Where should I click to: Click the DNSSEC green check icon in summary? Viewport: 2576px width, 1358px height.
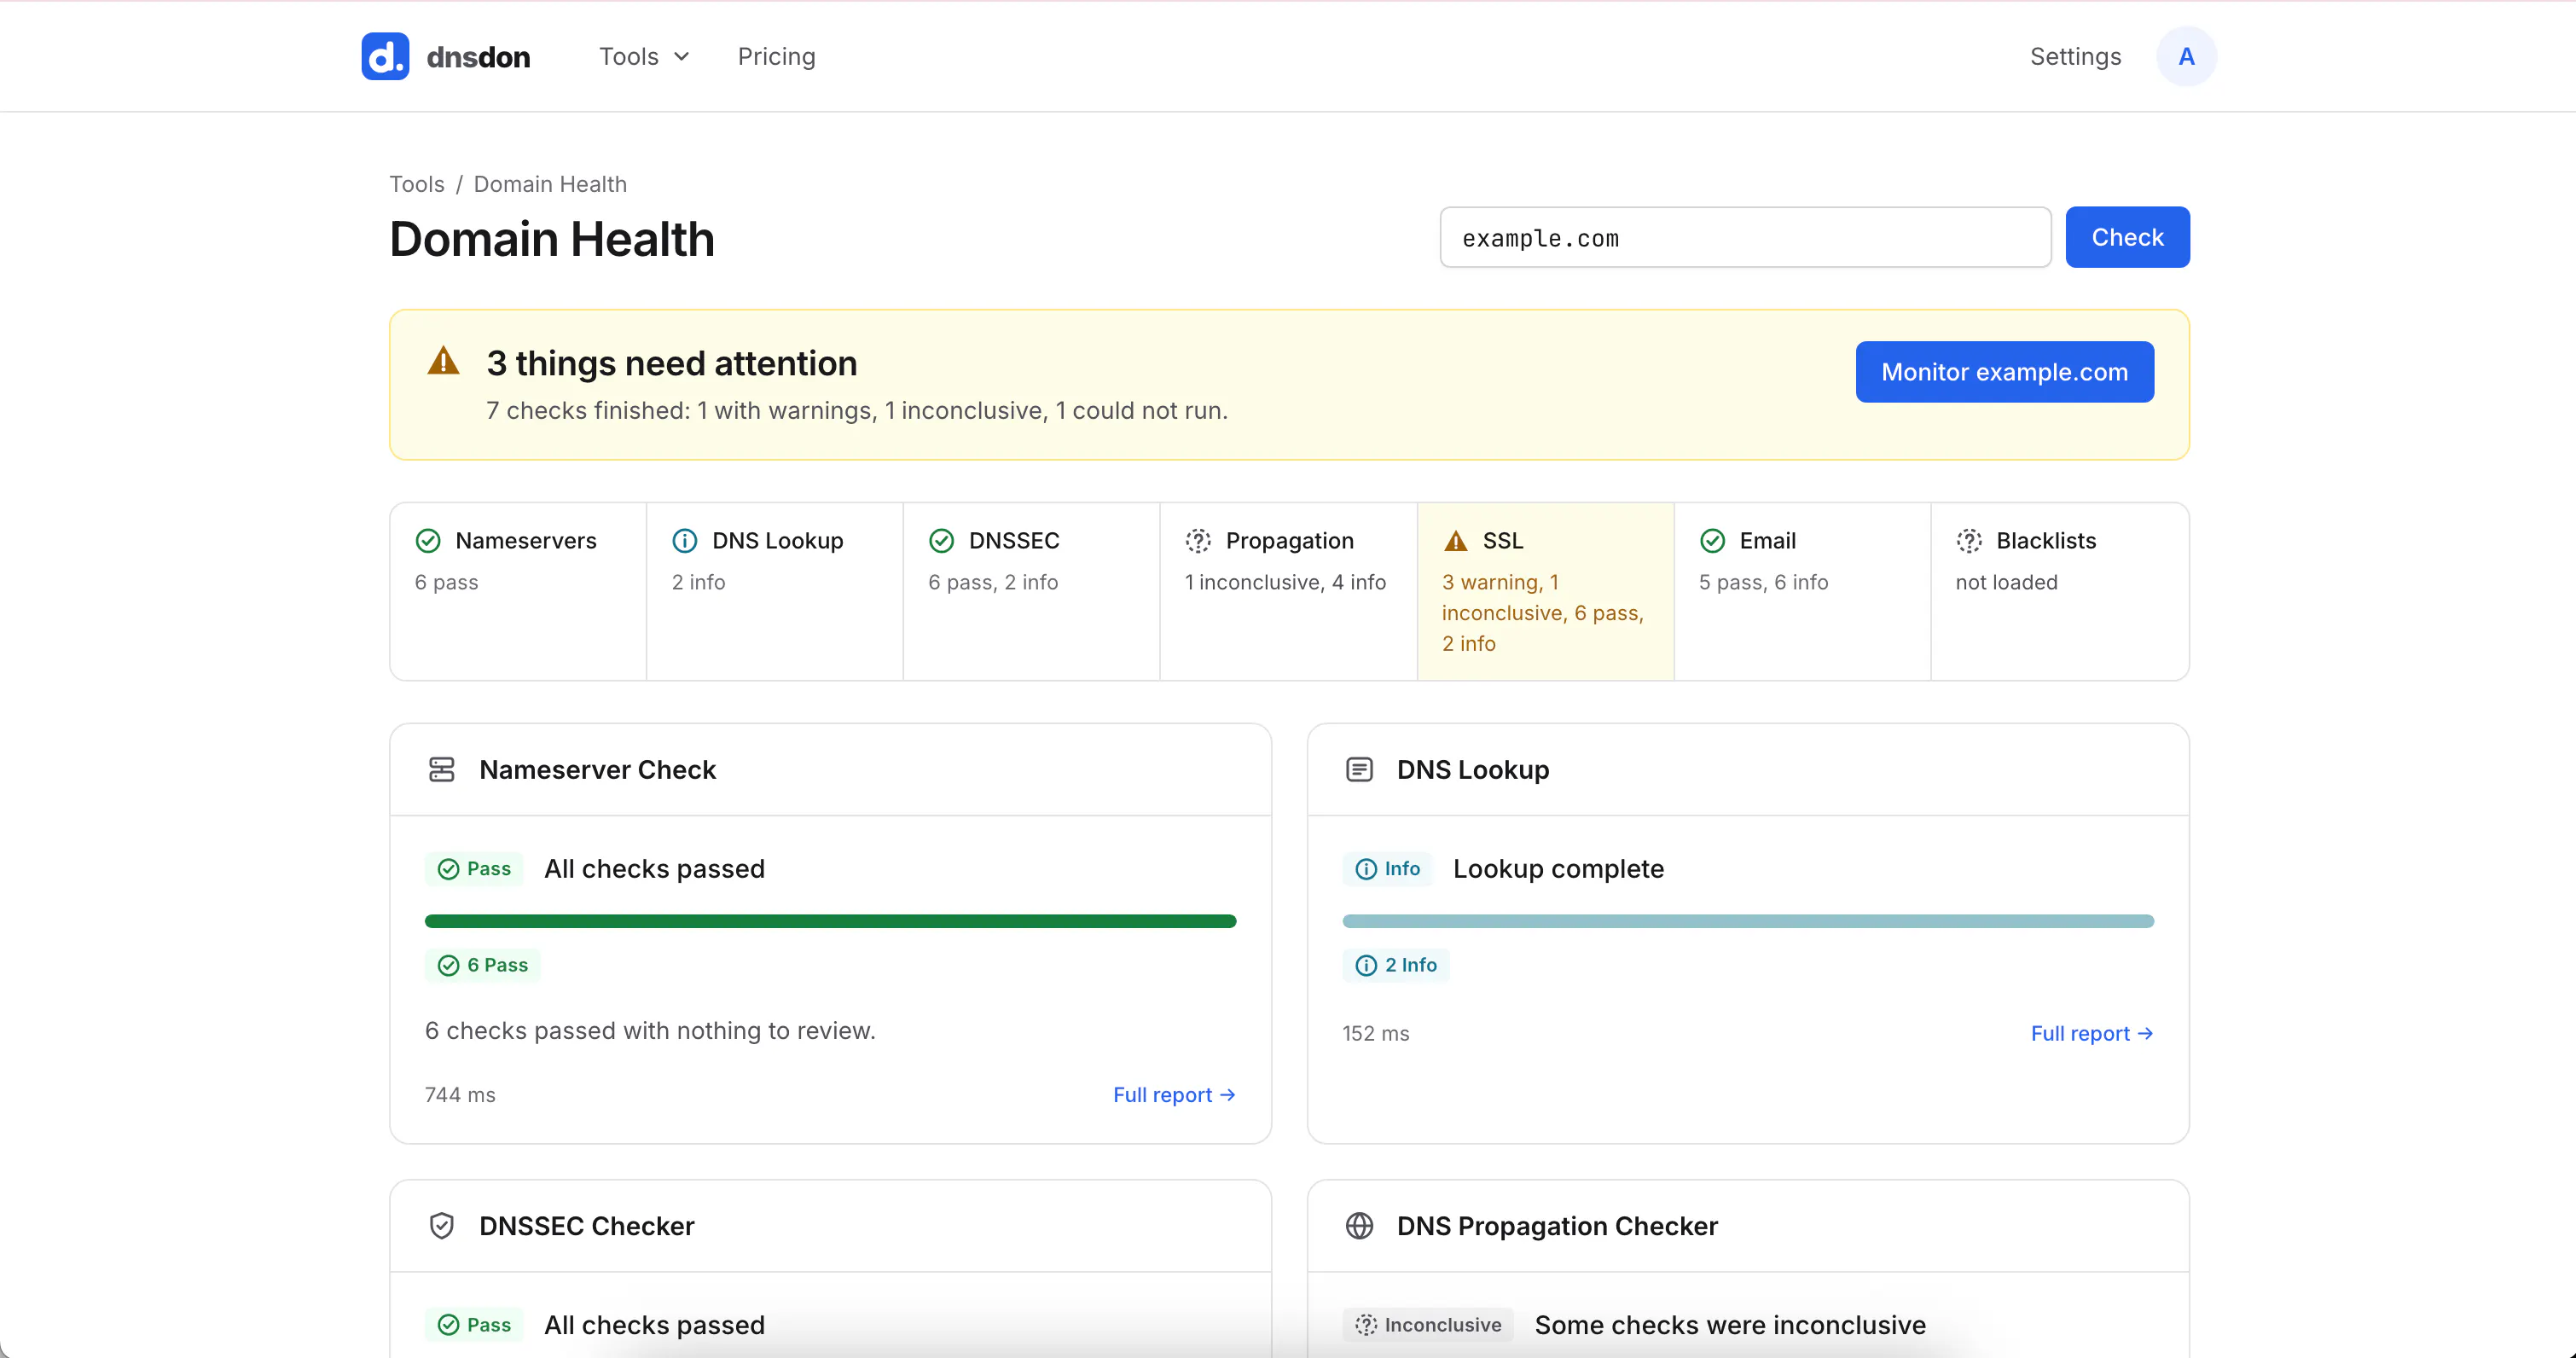coord(941,541)
